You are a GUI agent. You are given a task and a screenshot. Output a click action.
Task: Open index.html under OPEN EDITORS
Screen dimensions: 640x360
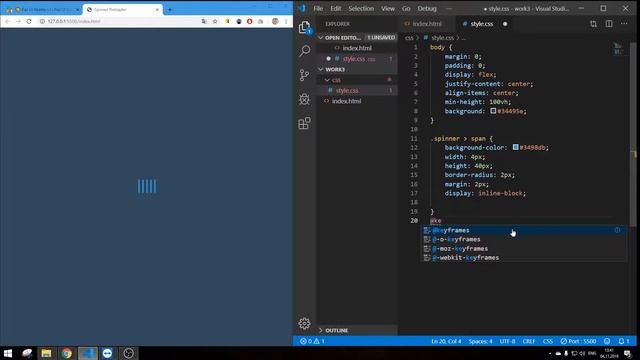(x=357, y=48)
